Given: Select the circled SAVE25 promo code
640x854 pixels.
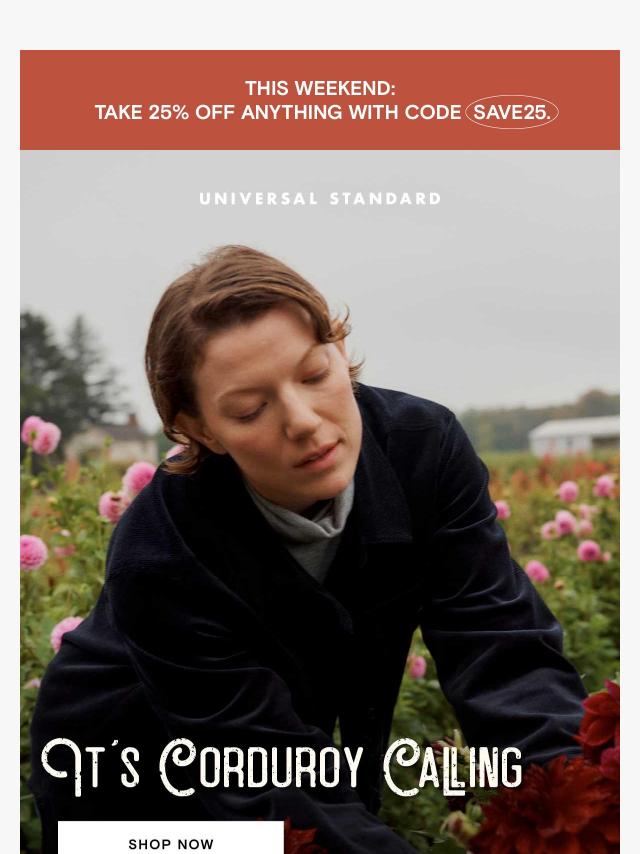Looking at the screenshot, I should pyautogui.click(x=512, y=112).
